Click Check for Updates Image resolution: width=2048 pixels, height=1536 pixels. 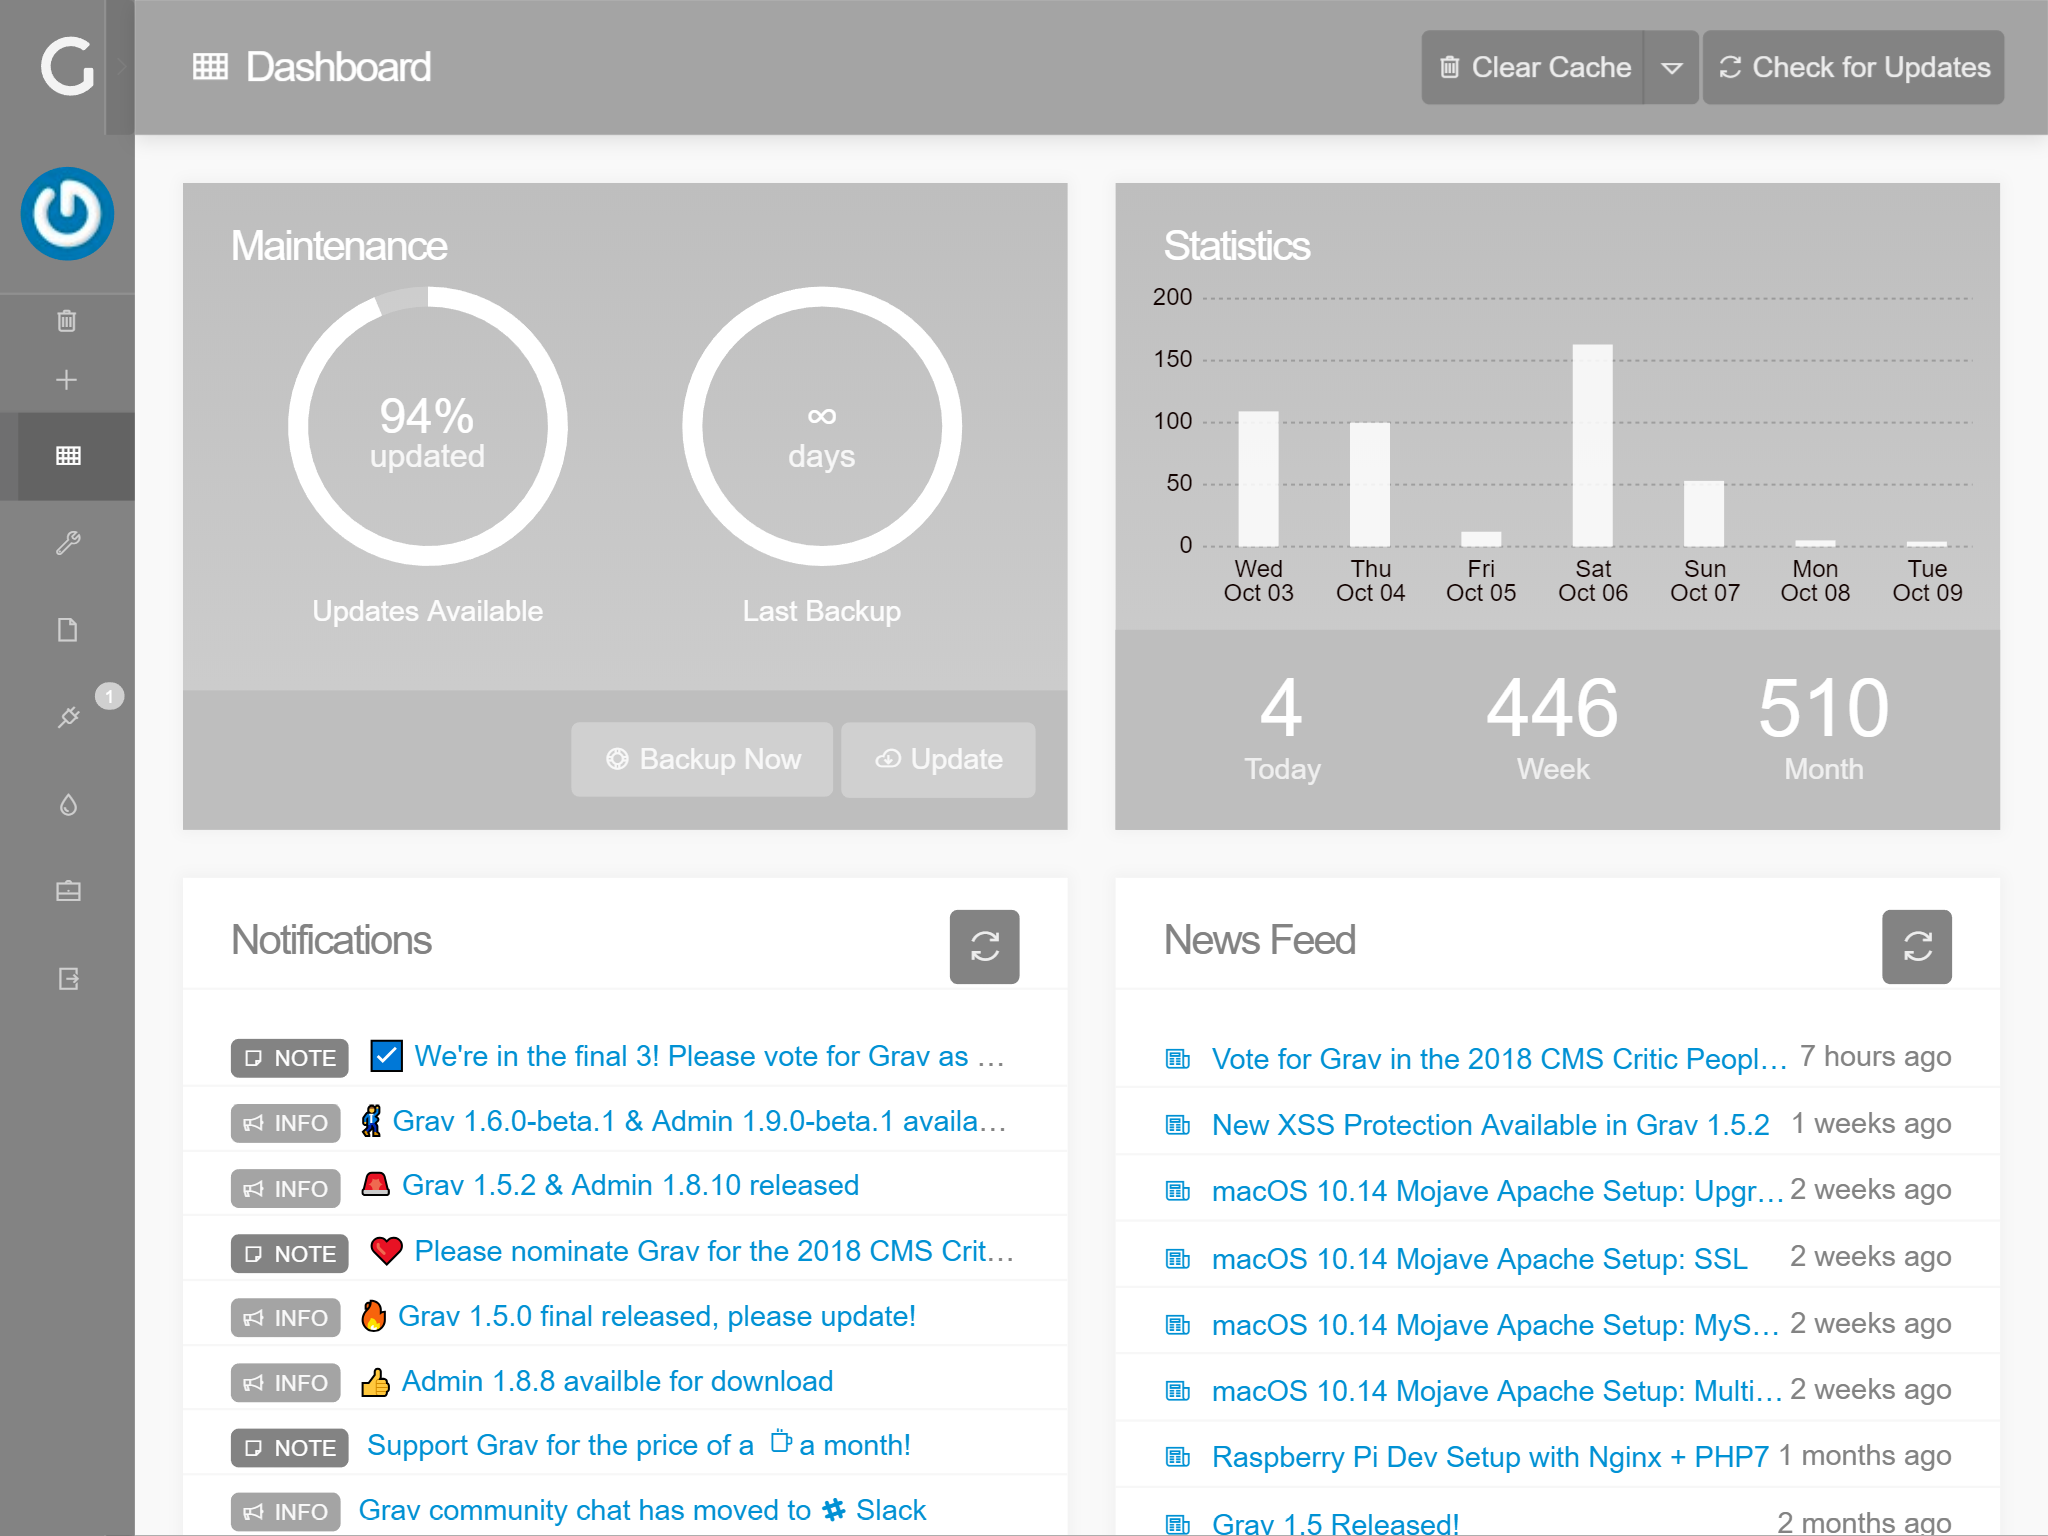click(x=1853, y=68)
